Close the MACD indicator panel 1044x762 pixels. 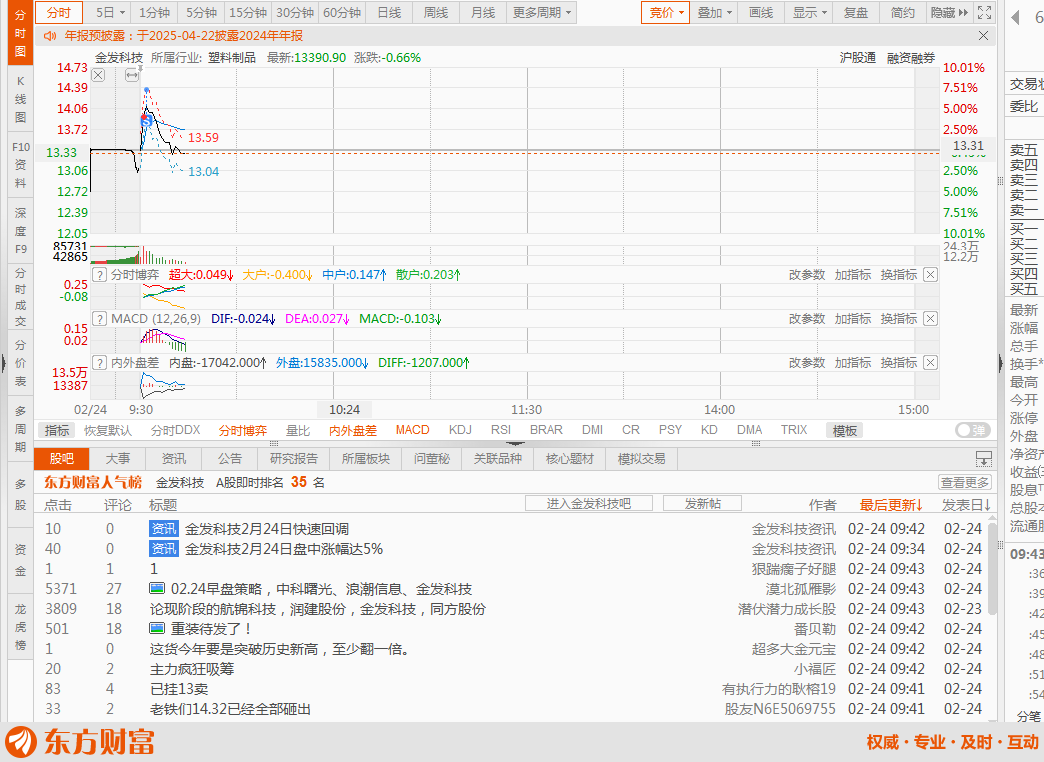click(x=931, y=319)
